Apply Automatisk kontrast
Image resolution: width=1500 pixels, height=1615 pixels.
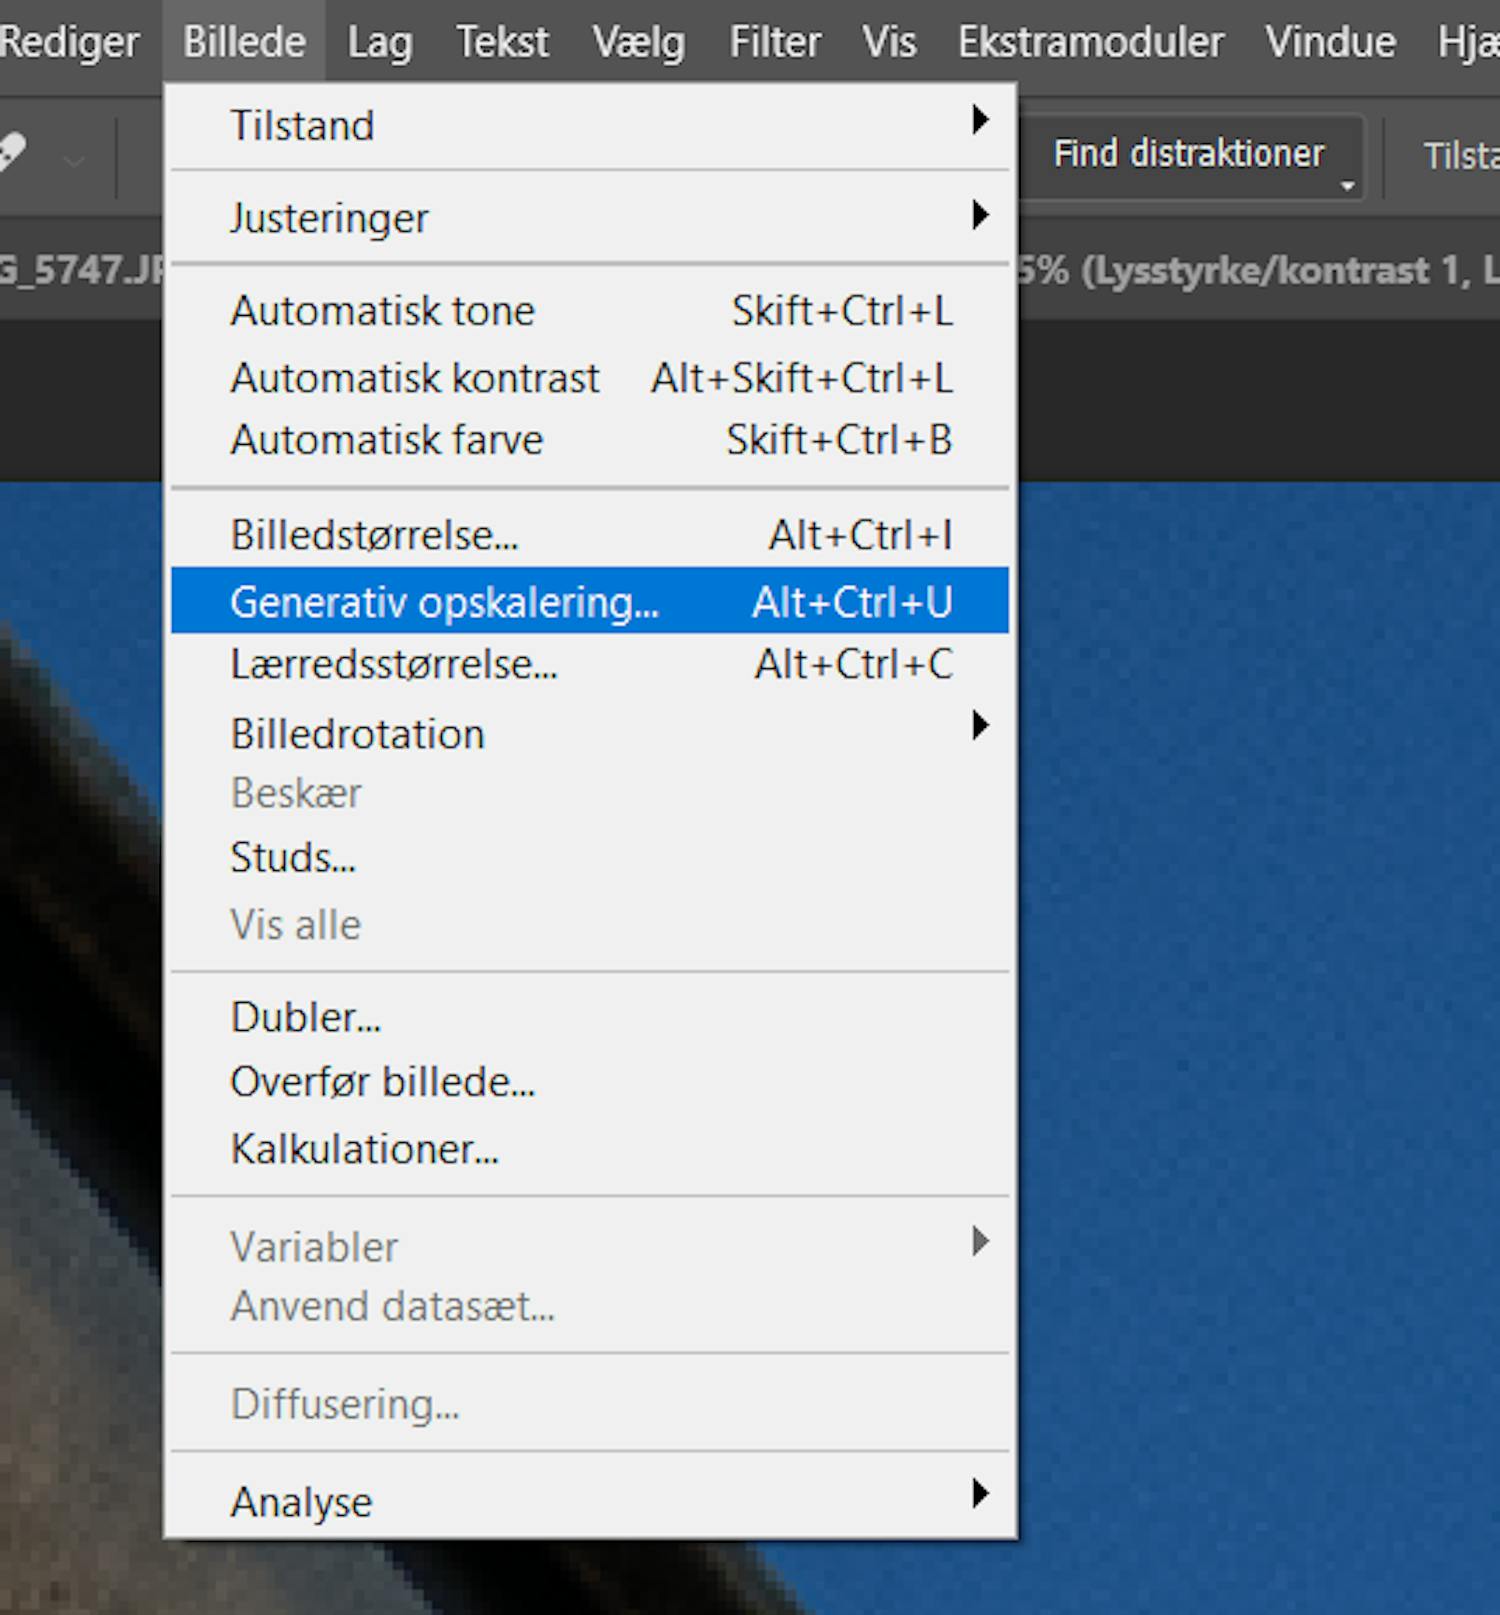[x=590, y=378]
